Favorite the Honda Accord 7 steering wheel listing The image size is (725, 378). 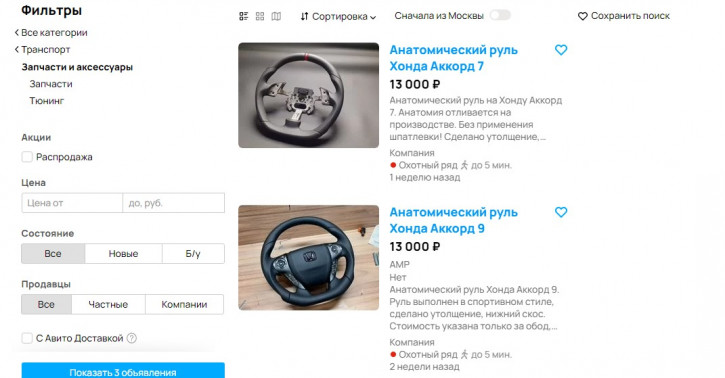click(561, 49)
